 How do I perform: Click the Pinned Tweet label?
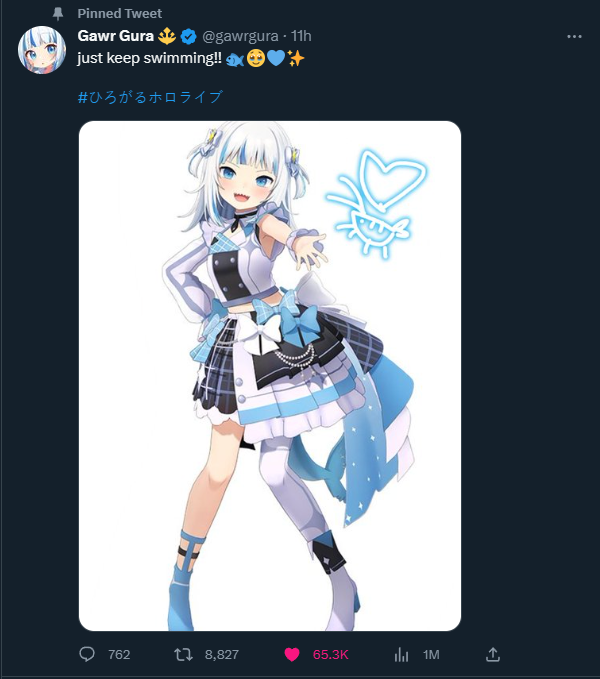[119, 14]
